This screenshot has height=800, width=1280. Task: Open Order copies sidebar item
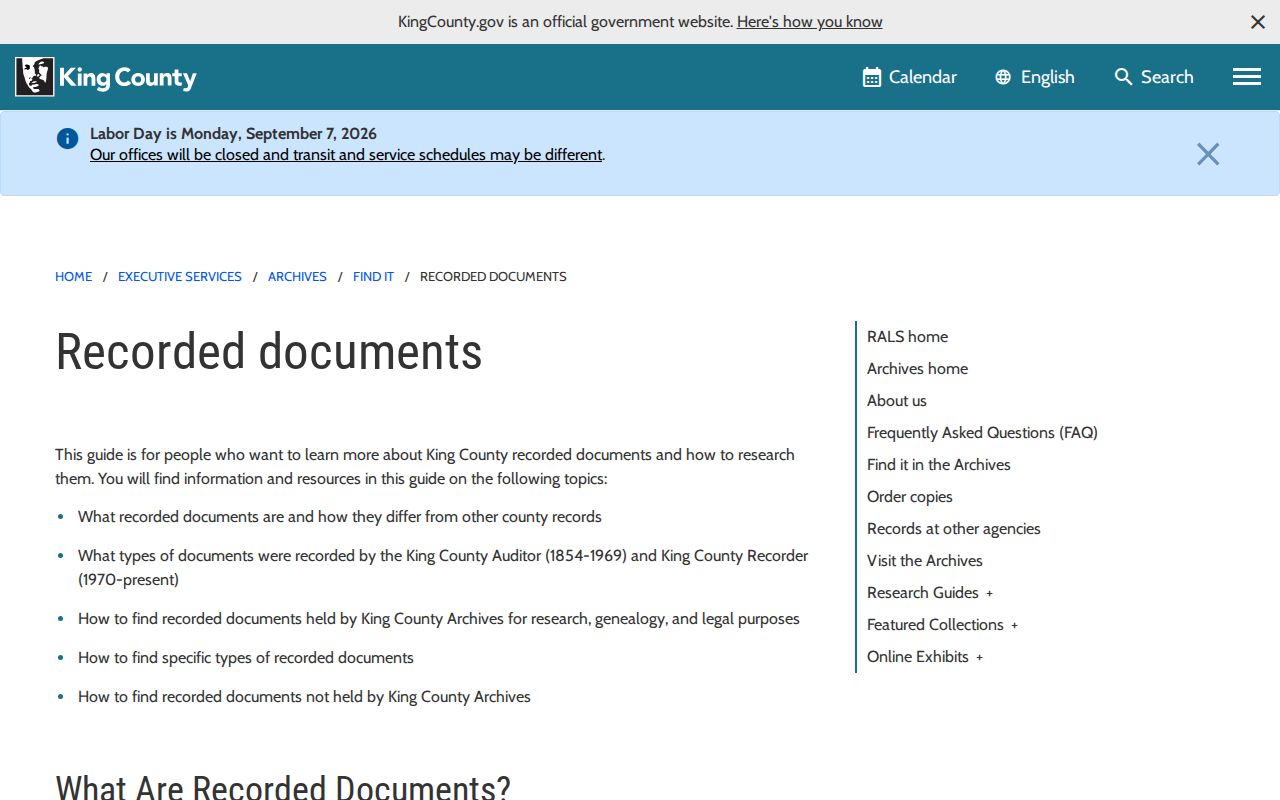(910, 497)
